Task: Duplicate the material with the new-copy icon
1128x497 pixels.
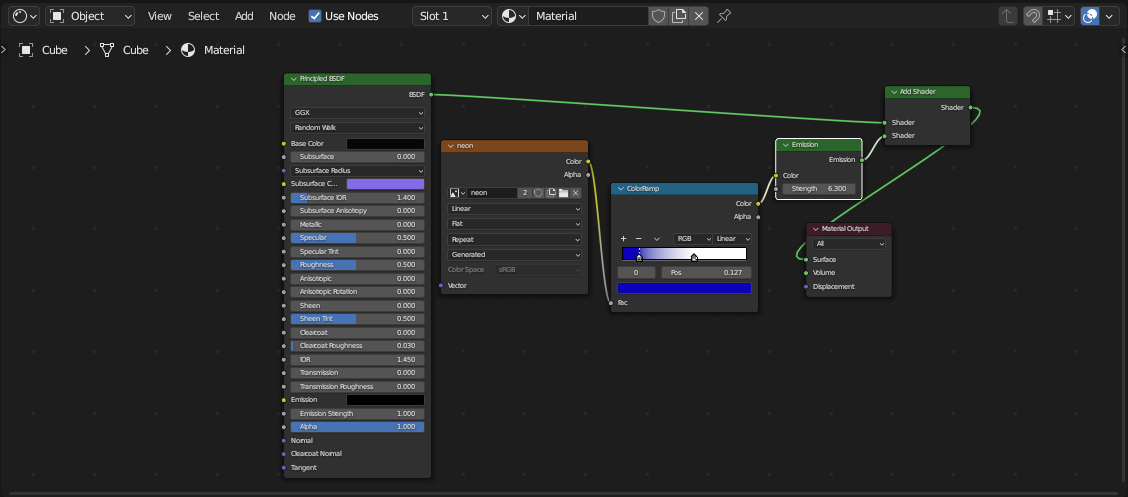Action: point(678,16)
